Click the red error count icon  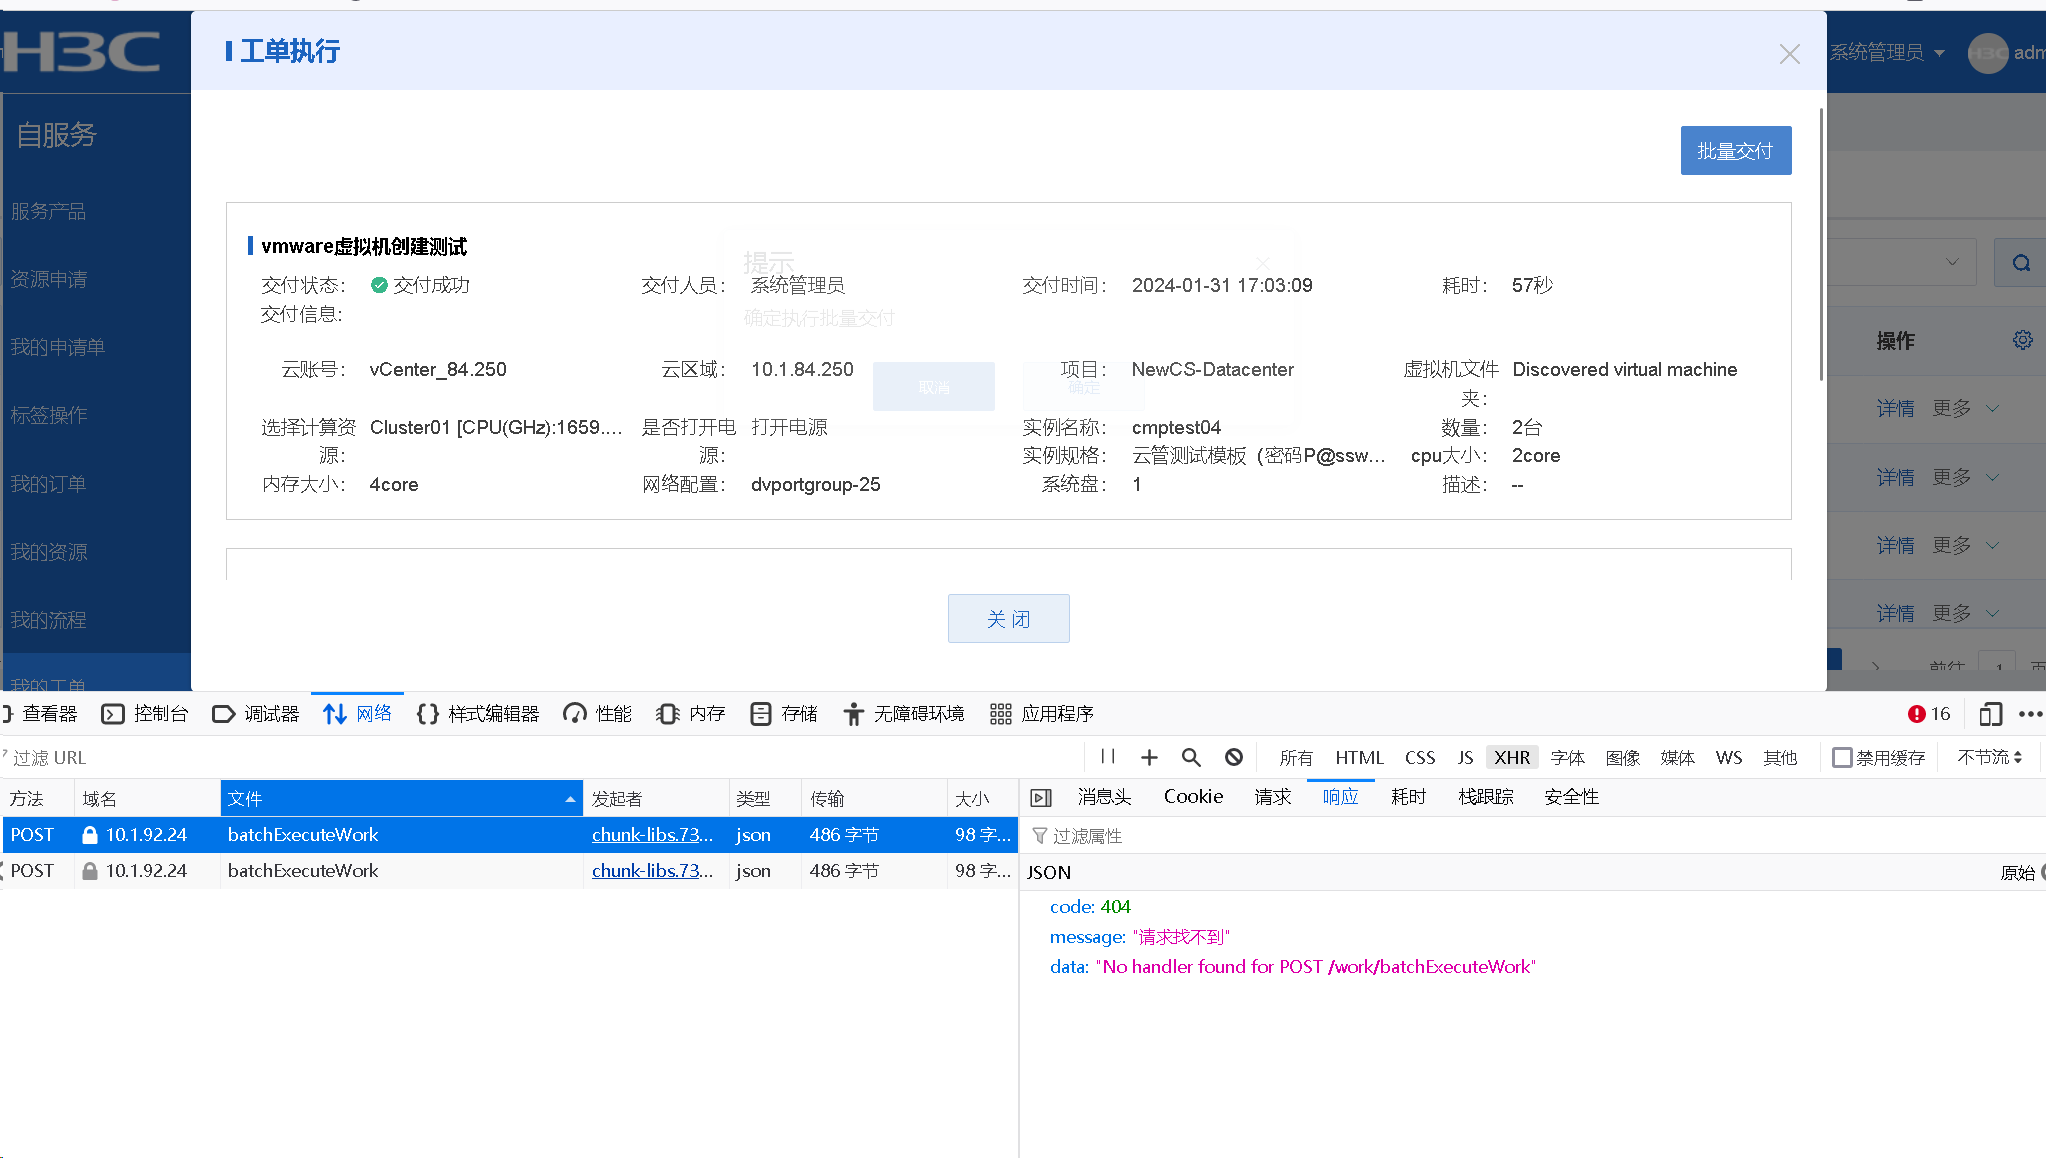pos(1916,714)
